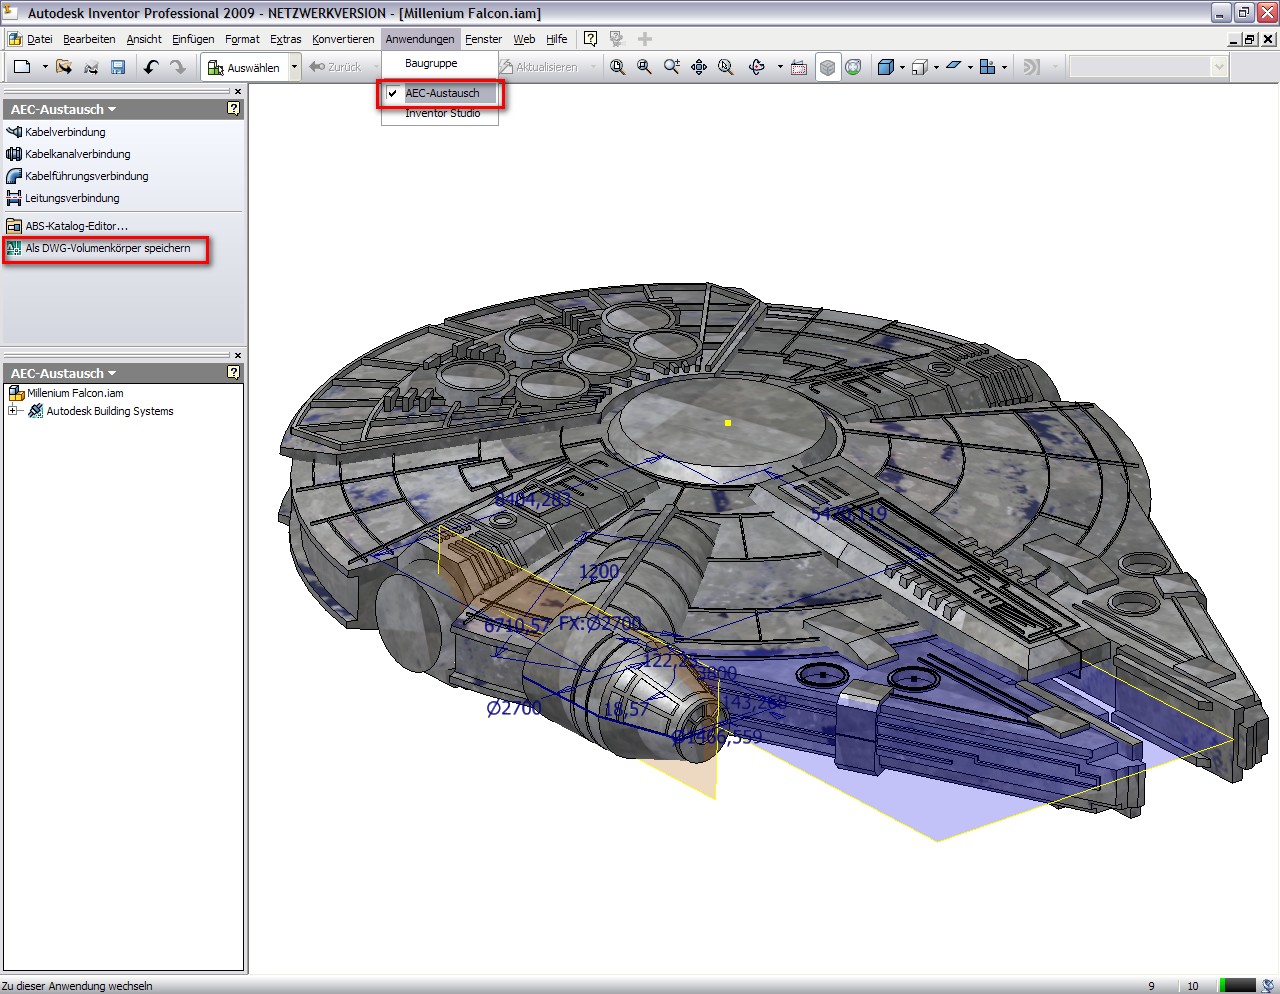
Task: Click Kabelverbindung connector tool
Action: (65, 132)
